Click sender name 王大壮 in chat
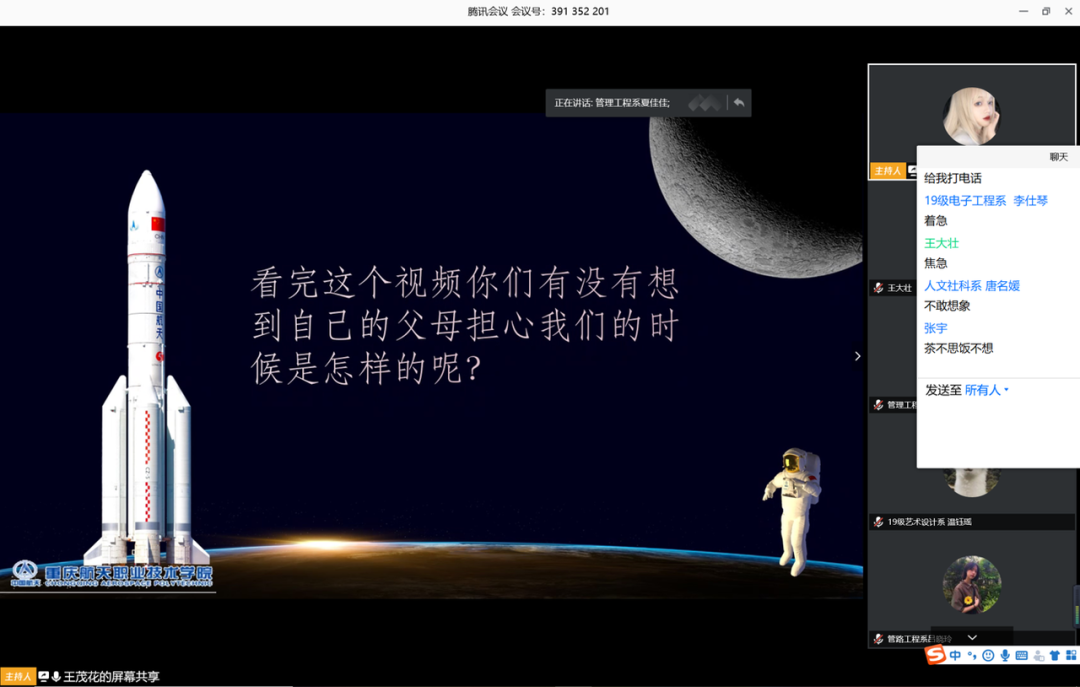Screen dimensions: 1080x687 click(x=941, y=243)
